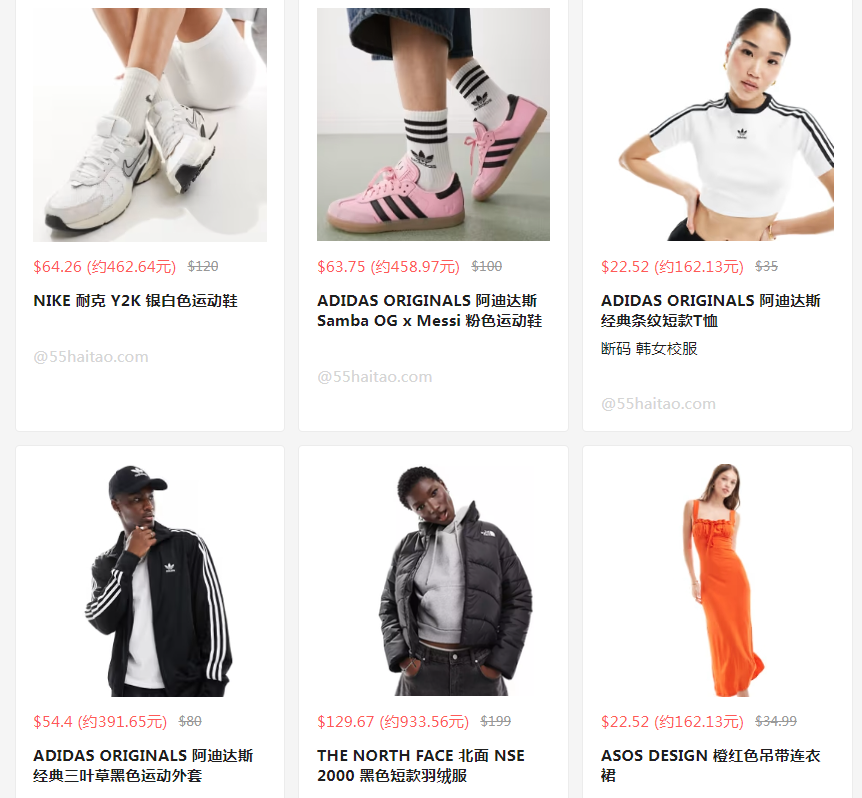This screenshot has width=862, height=798.
Task: Open the Nike Y2K silver sneakers photo
Action: coord(150,125)
